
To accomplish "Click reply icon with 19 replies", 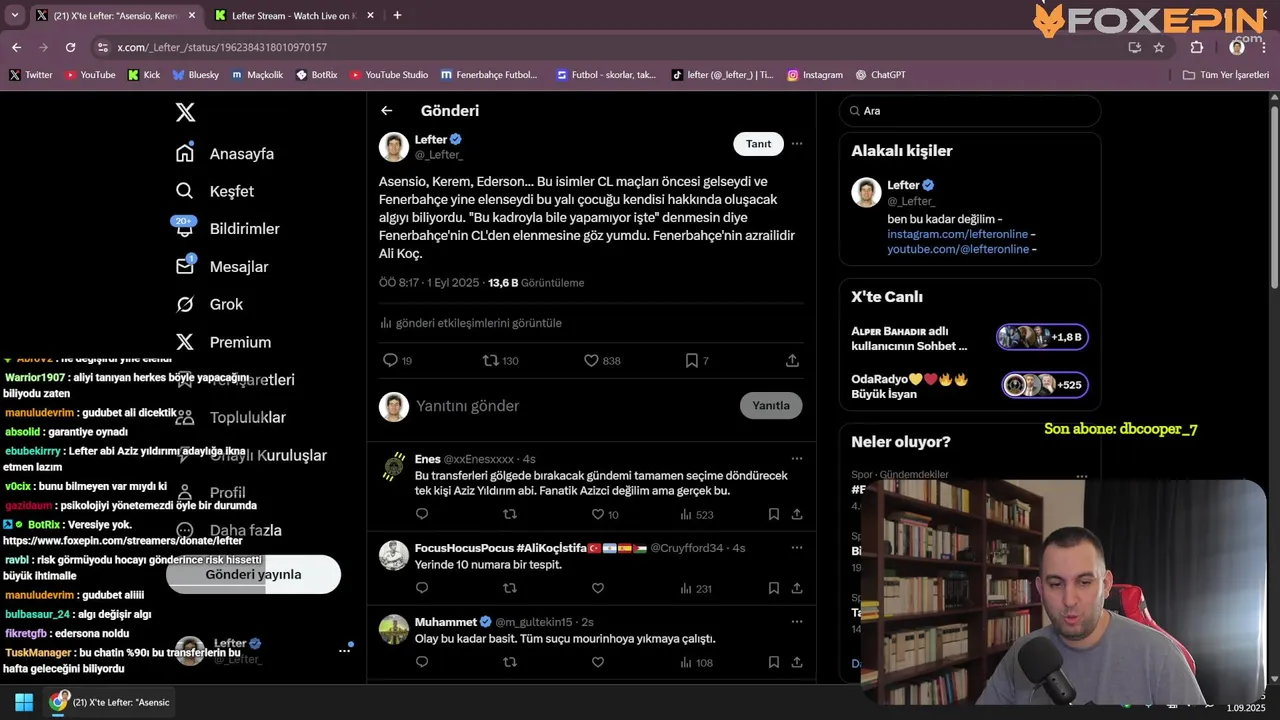I will (x=391, y=360).
